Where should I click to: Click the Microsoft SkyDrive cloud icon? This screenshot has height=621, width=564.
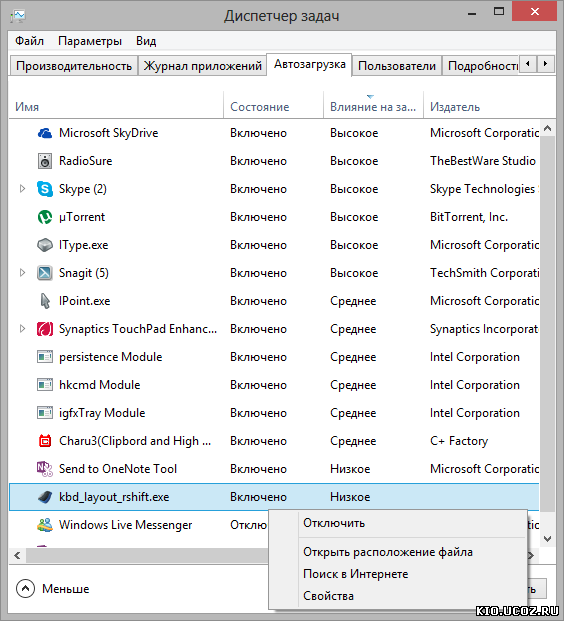(x=45, y=133)
